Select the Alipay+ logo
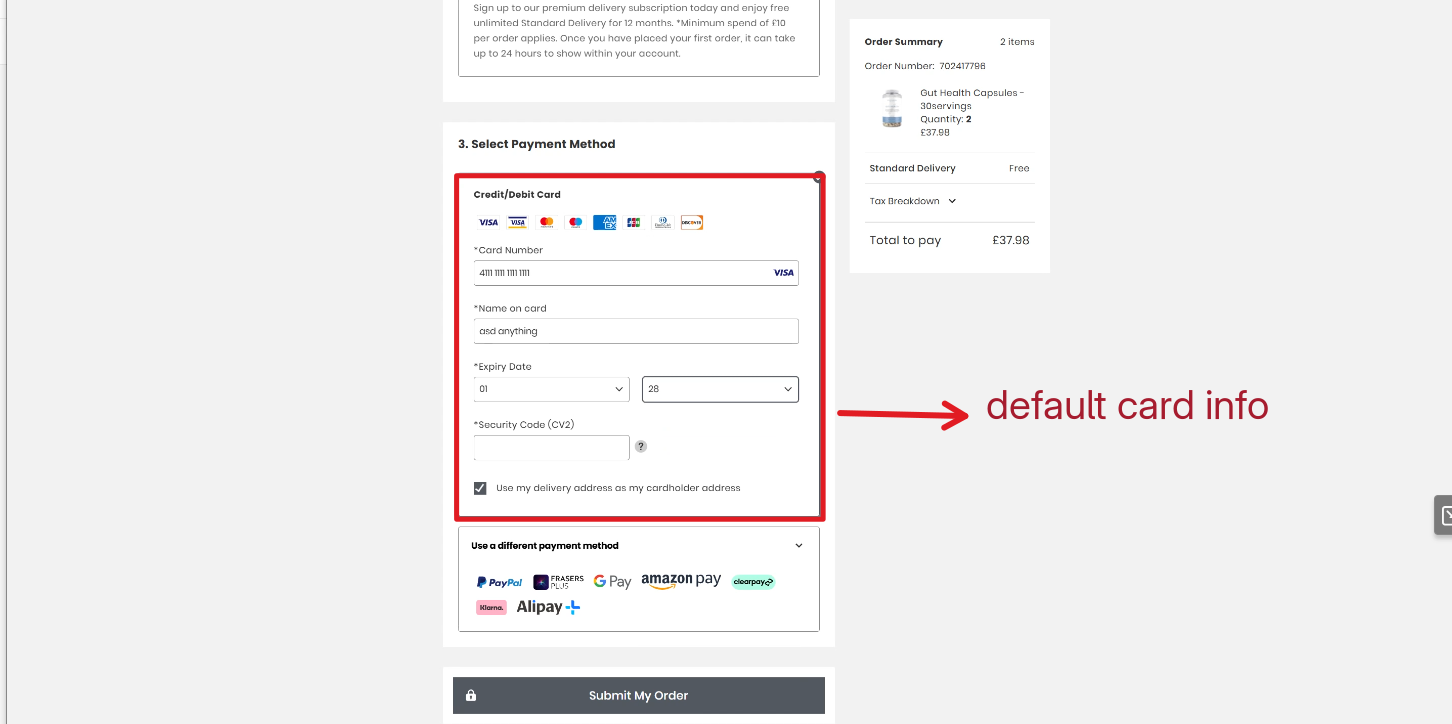Image resolution: width=1452 pixels, height=724 pixels. pyautogui.click(x=548, y=607)
